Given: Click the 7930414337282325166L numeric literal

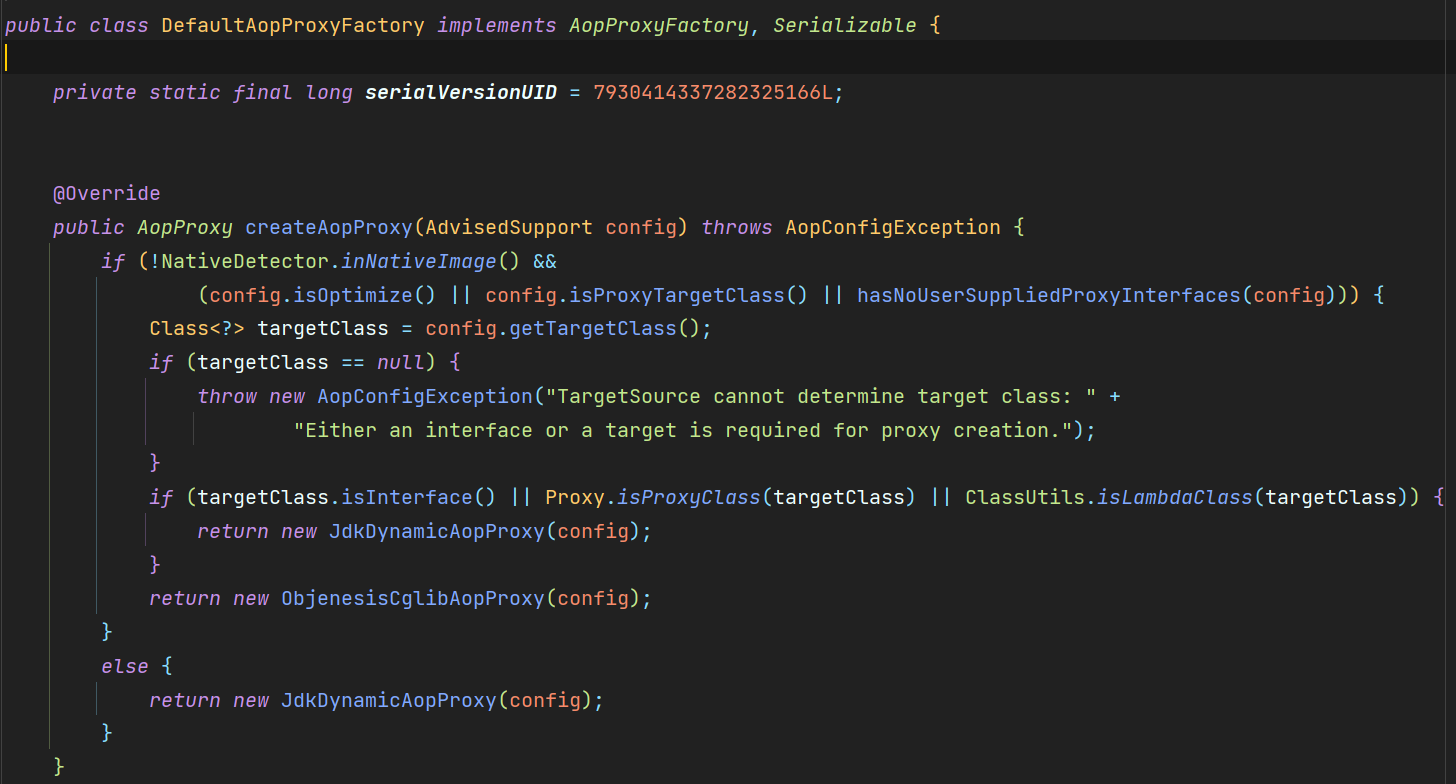Looking at the screenshot, I should pos(712,93).
